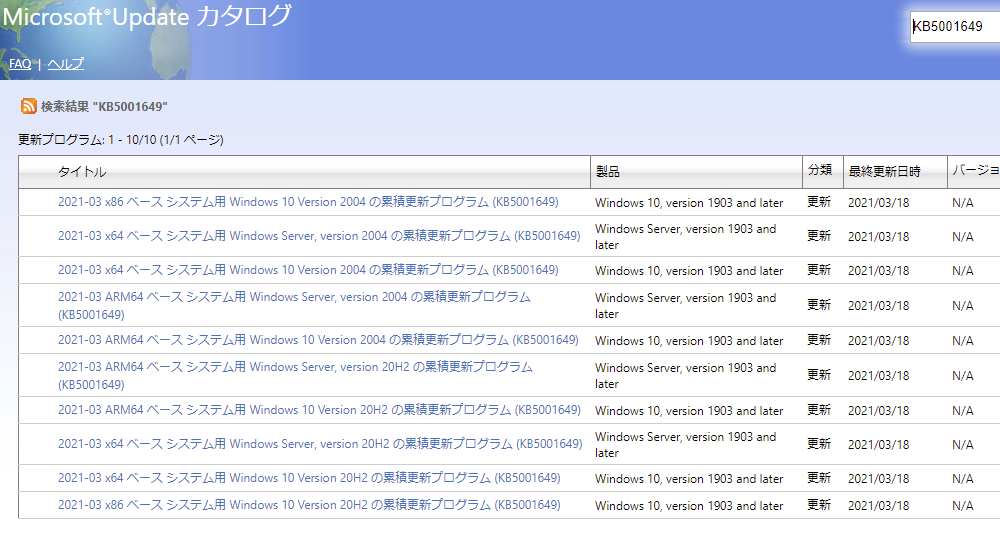The image size is (1000, 549).
Task: Click date 2021/03/18 in x86 Version 20H2 row
Action: (x=878, y=506)
